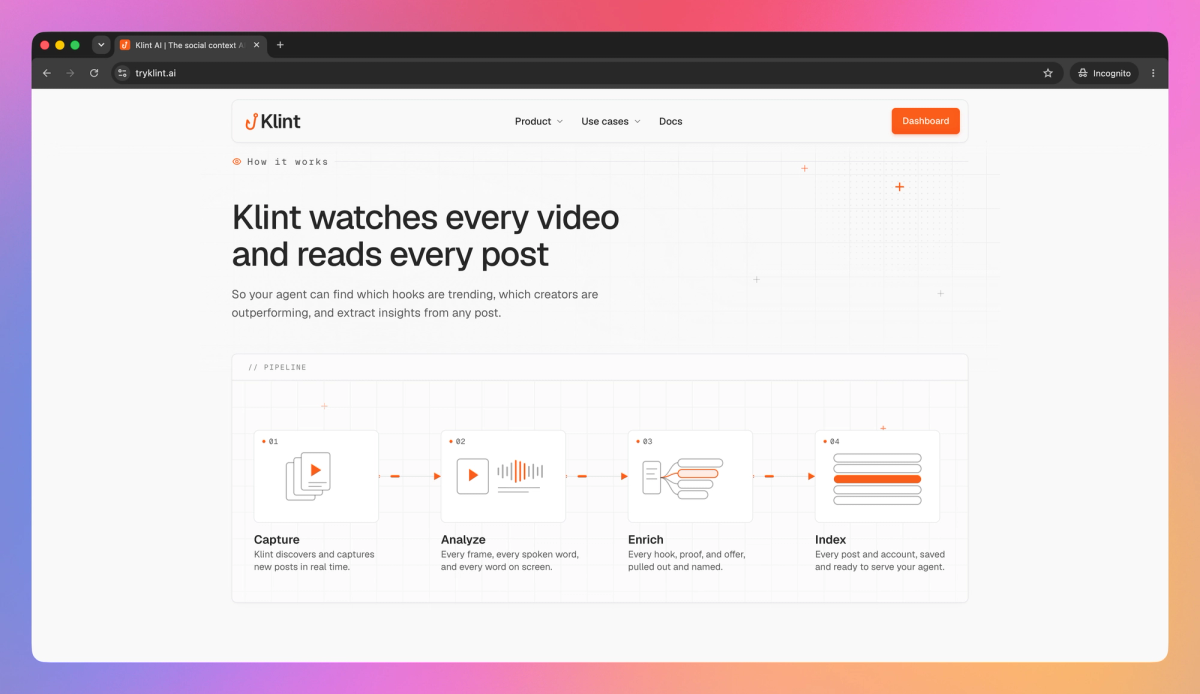Click the orange Dashboard button
Screen dimensions: 1200x694
(x=926, y=121)
